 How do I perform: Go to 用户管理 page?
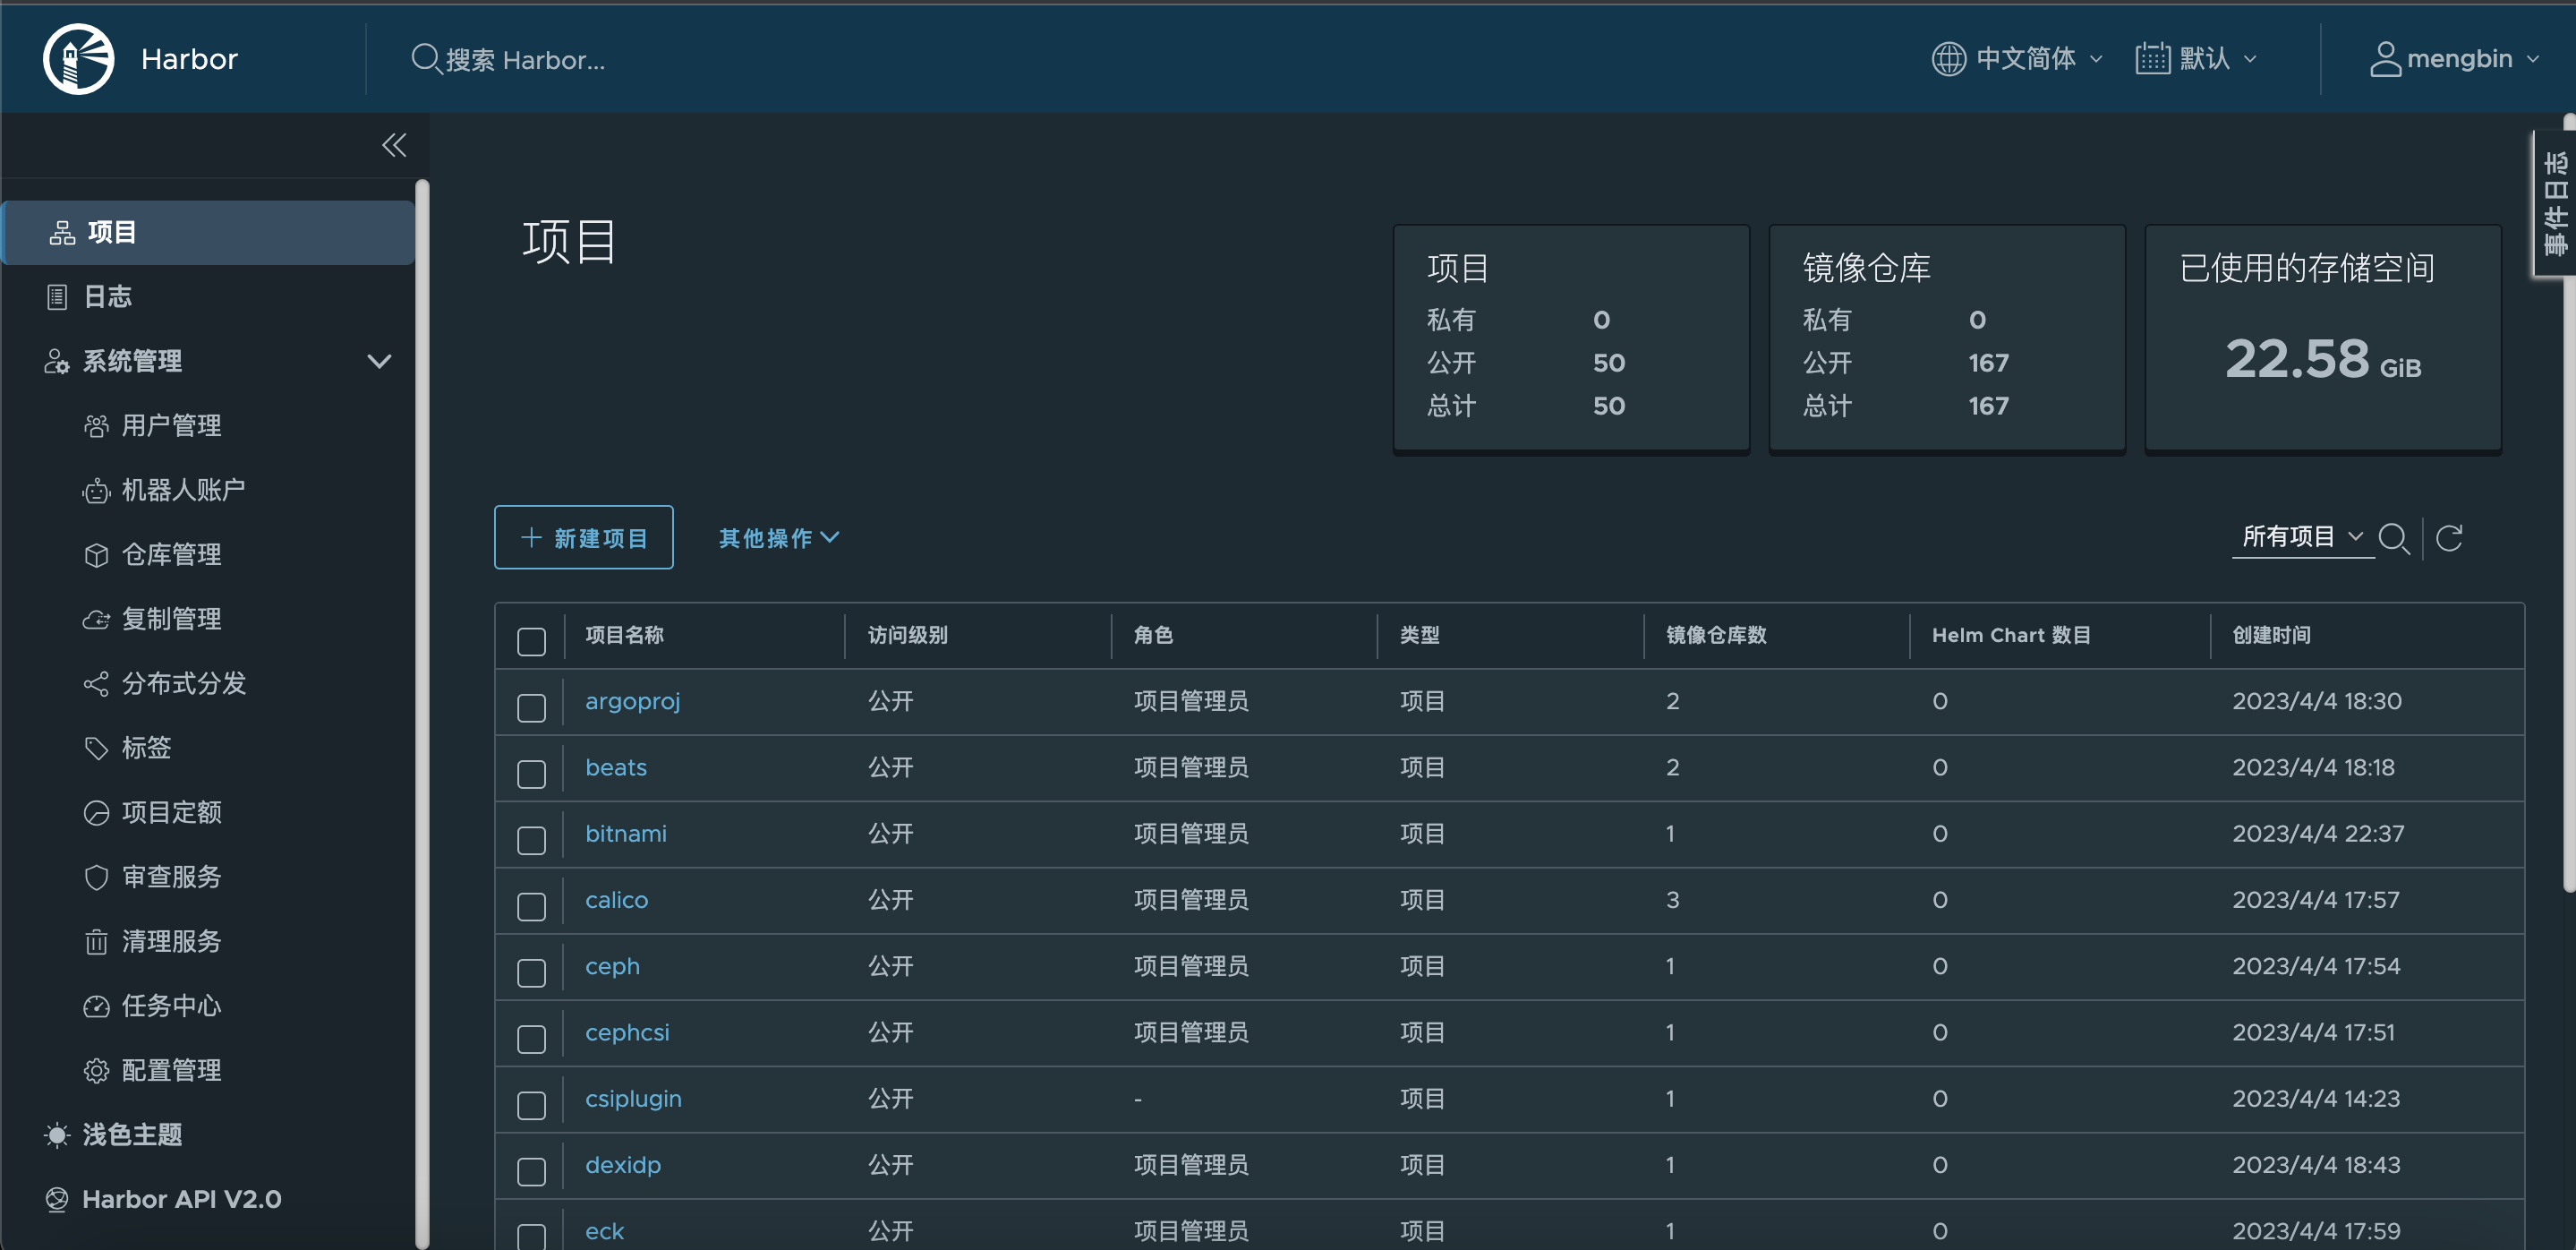[171, 426]
